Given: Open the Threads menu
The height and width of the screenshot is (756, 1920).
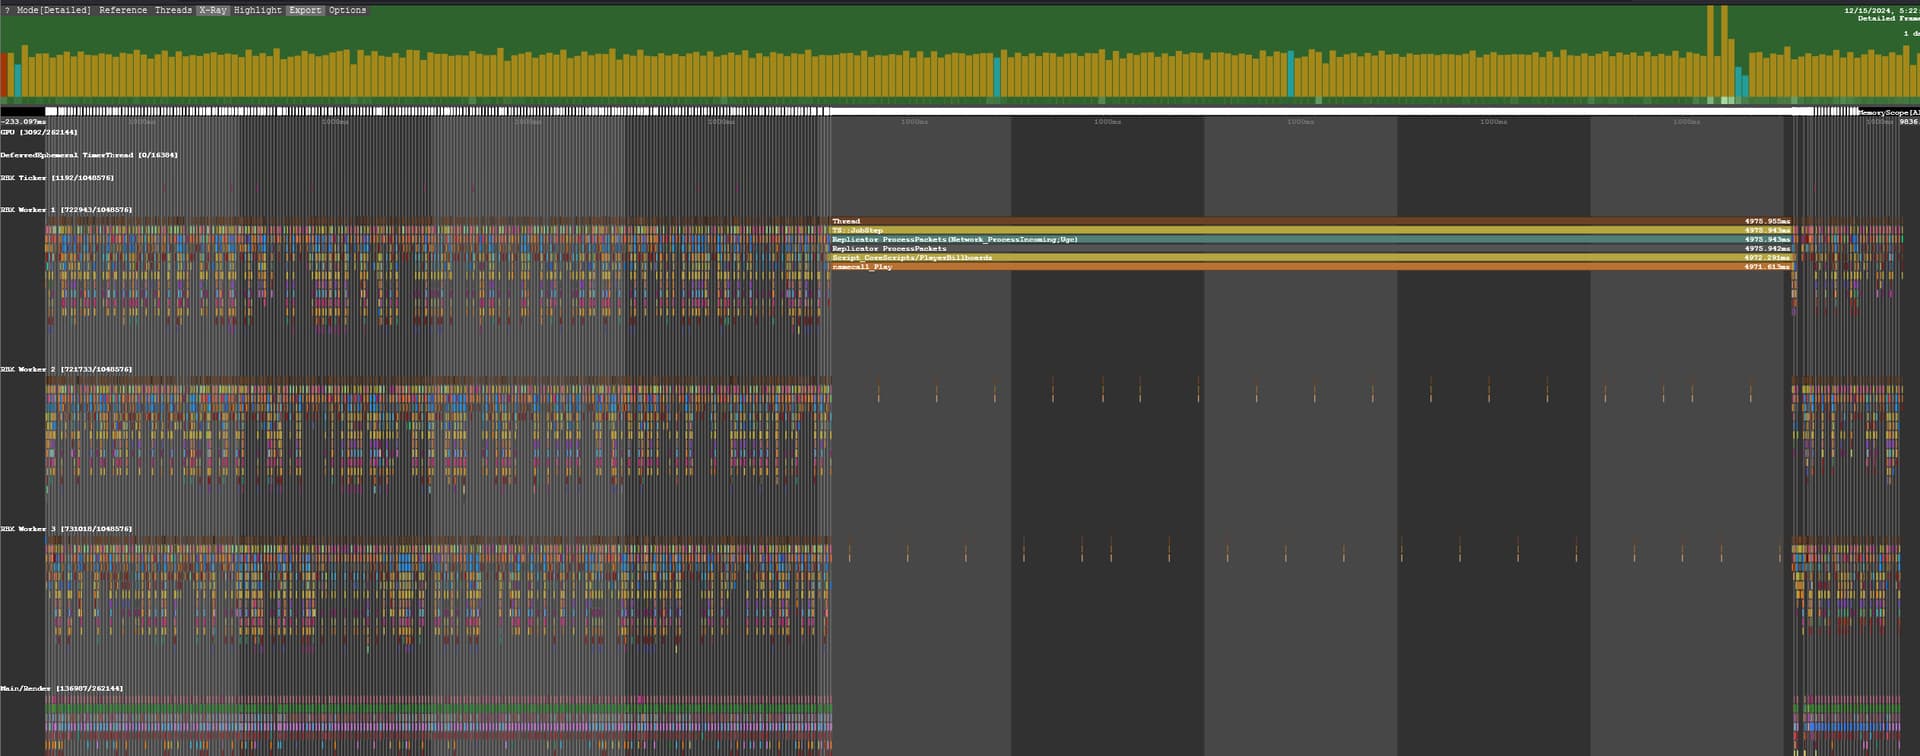Looking at the screenshot, I should [x=173, y=10].
